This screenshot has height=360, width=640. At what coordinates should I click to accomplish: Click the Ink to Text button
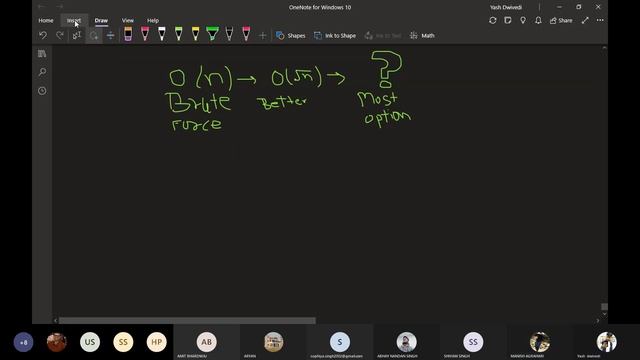pyautogui.click(x=383, y=36)
